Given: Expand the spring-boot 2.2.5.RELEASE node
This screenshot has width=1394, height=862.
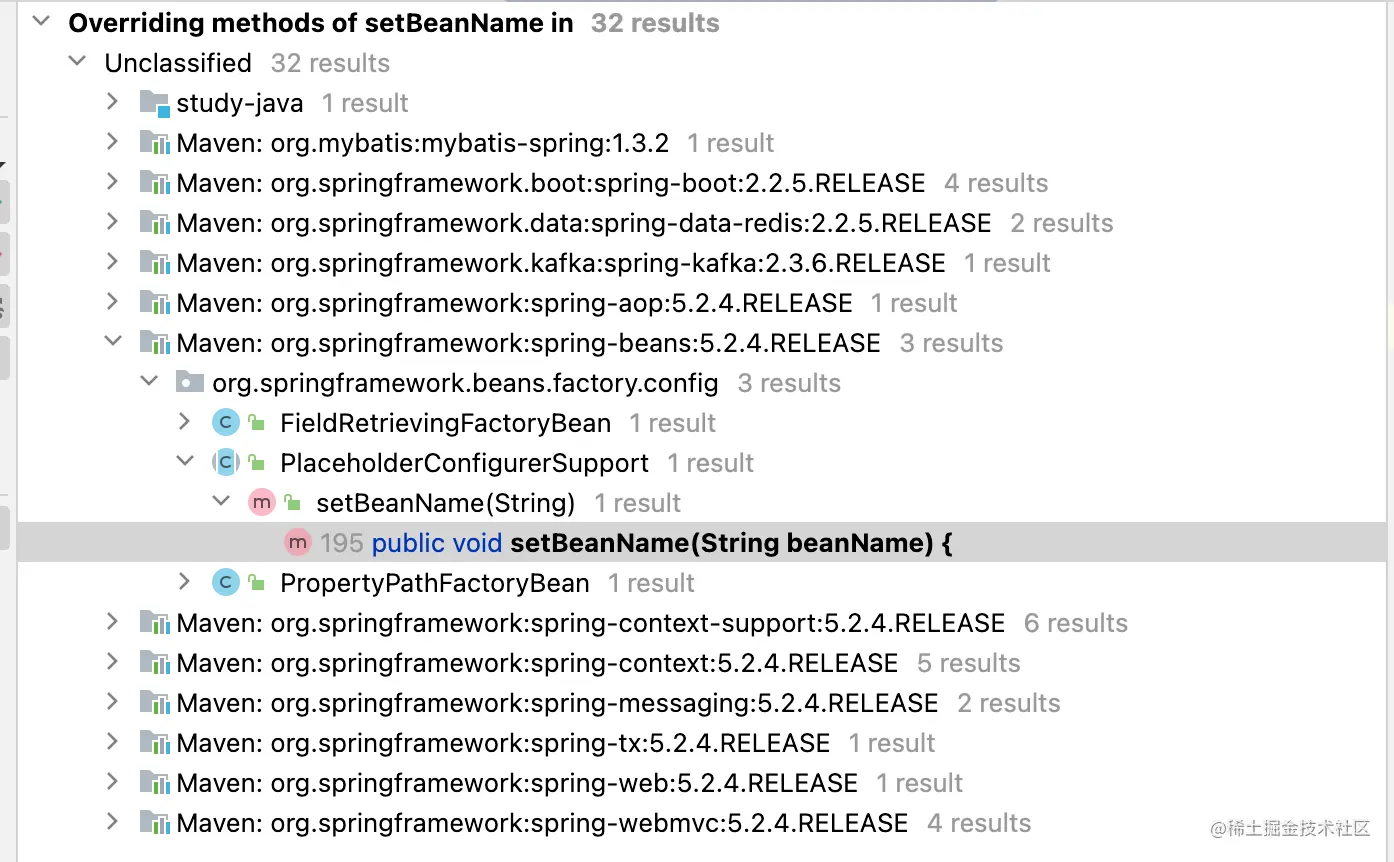Looking at the screenshot, I should [x=113, y=182].
